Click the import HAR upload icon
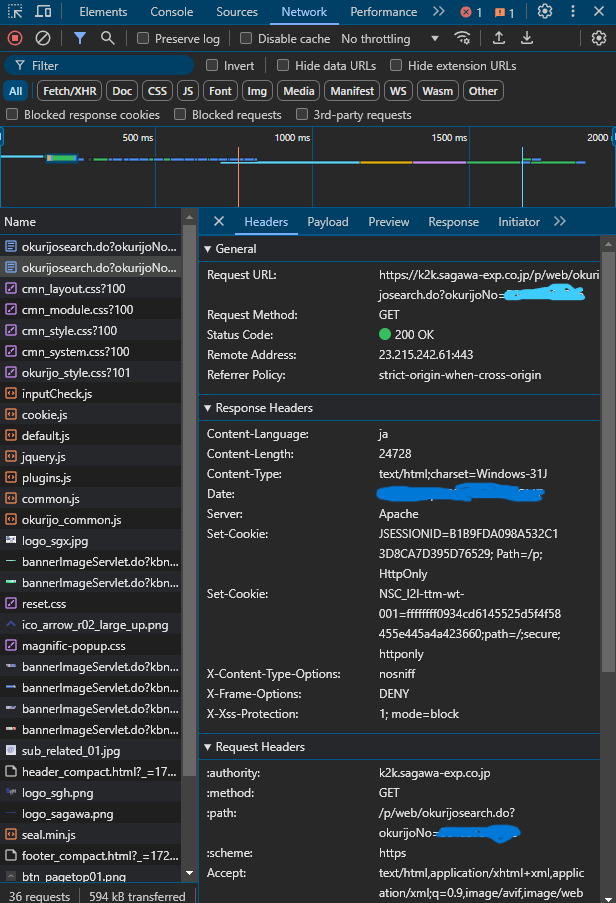The width and height of the screenshot is (616, 903). [498, 38]
